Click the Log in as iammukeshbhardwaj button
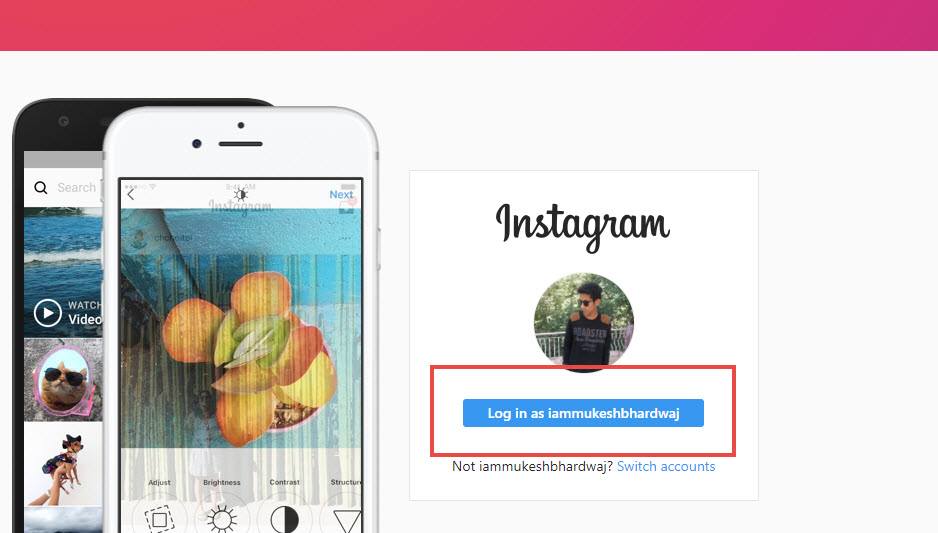This screenshot has height=533, width=938. [x=583, y=413]
